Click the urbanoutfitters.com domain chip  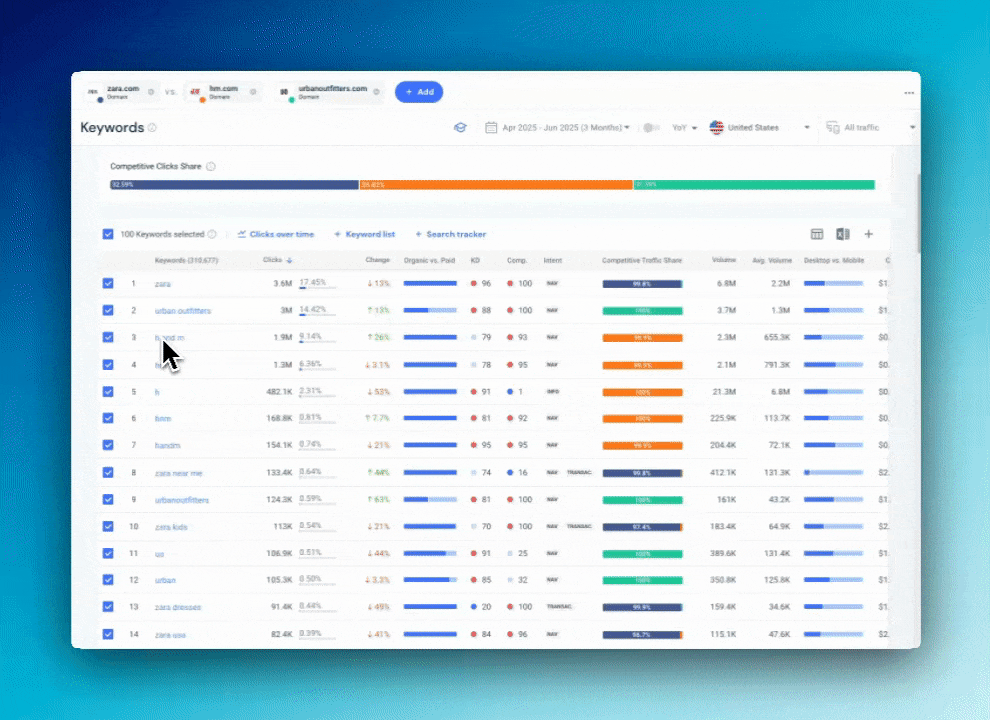point(329,92)
